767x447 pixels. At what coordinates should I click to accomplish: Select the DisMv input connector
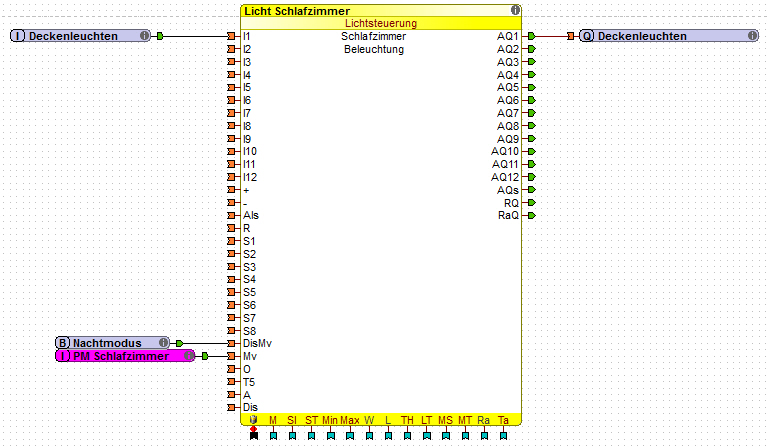231,344
